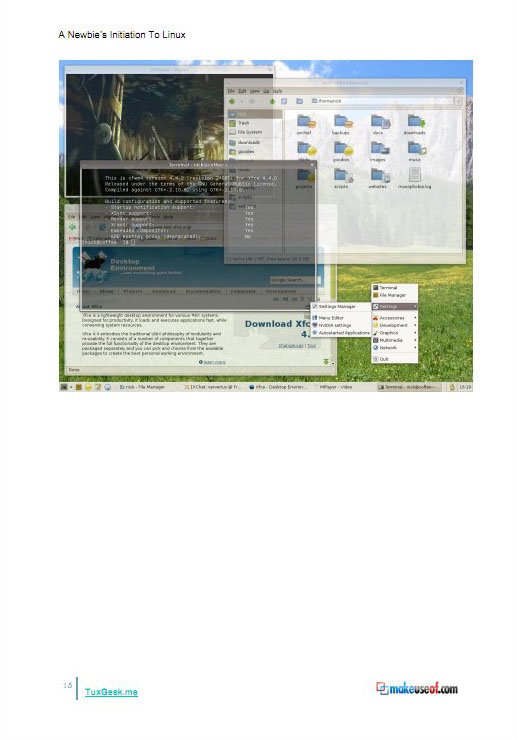The height and width of the screenshot is (740, 518).
Task: Go to parent folder using up arrow
Action: (x=272, y=101)
